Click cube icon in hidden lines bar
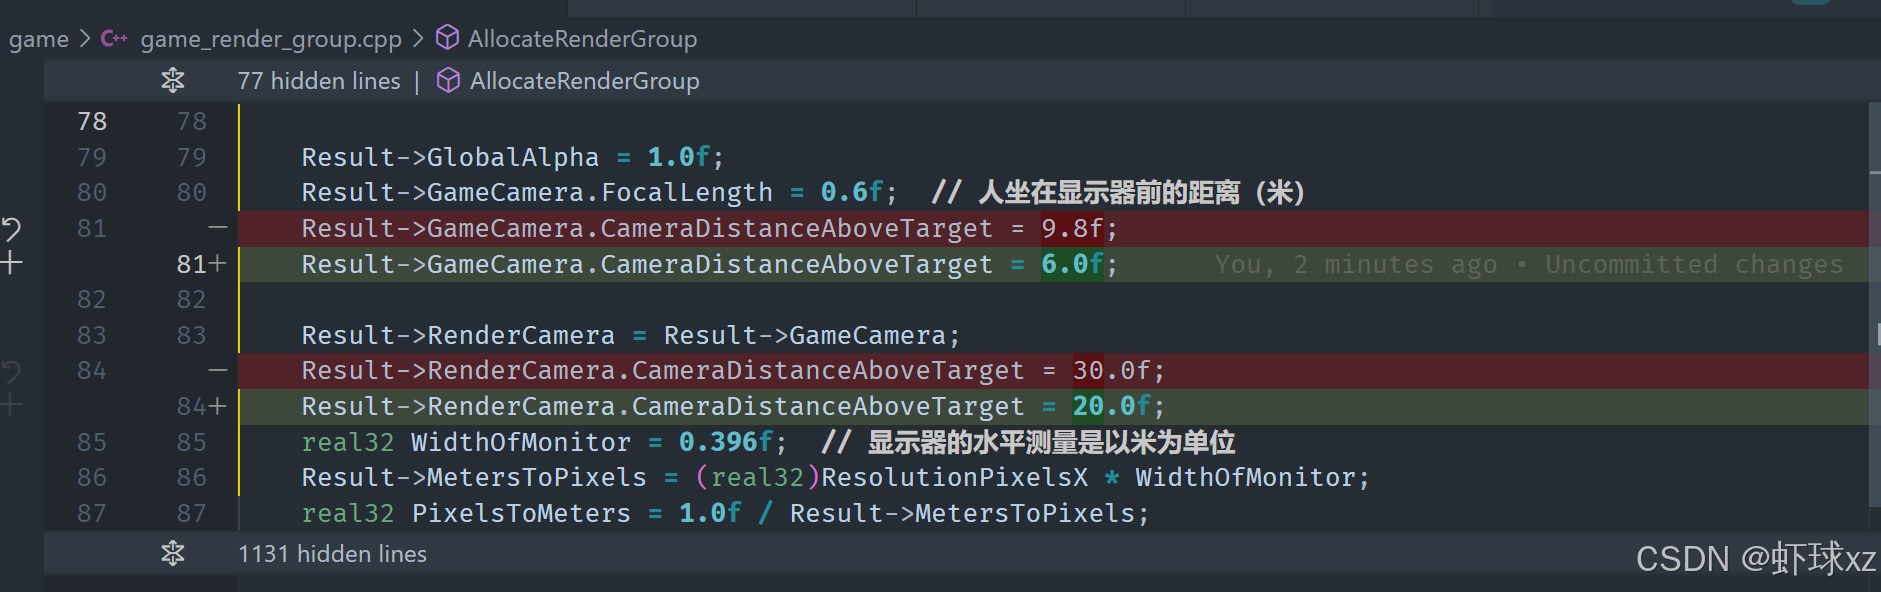Screen dimensions: 1881x592 [x=449, y=80]
